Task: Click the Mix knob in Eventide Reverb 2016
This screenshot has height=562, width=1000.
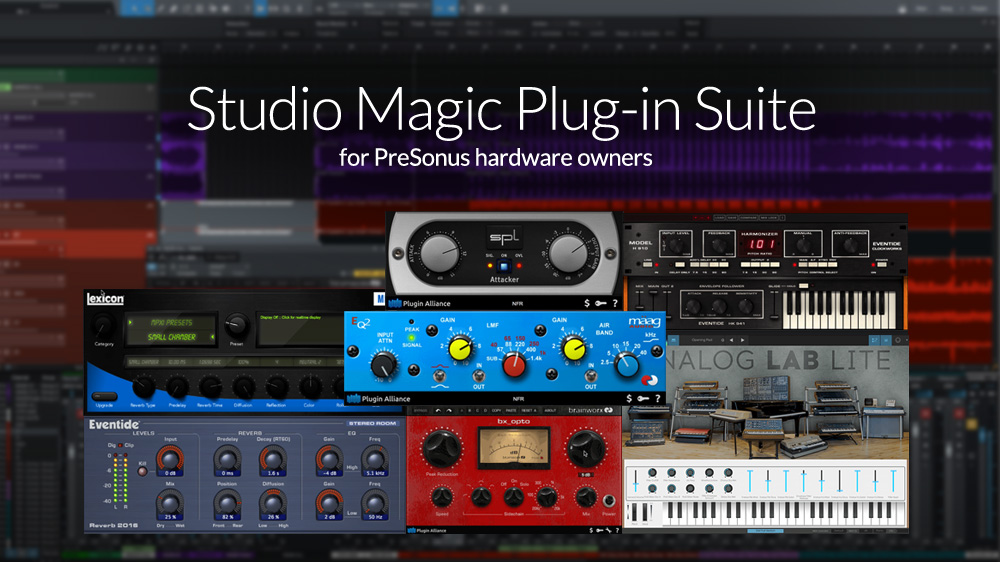Action: click(x=170, y=505)
